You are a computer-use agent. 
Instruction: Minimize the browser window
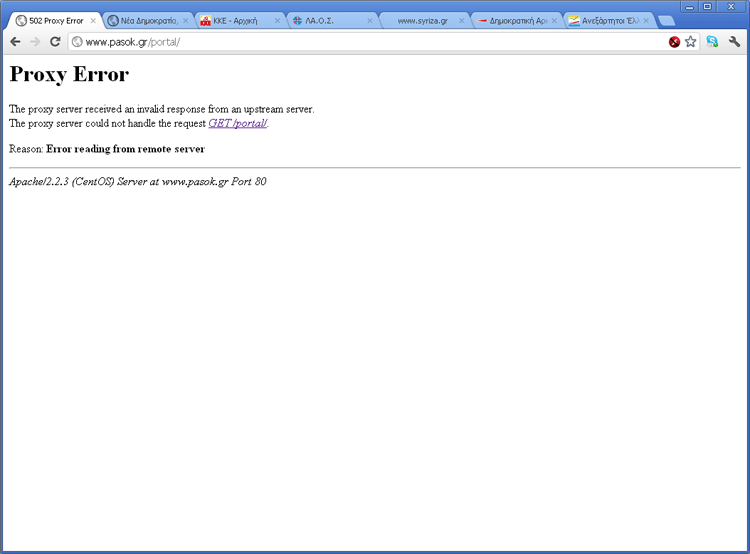[x=689, y=6]
